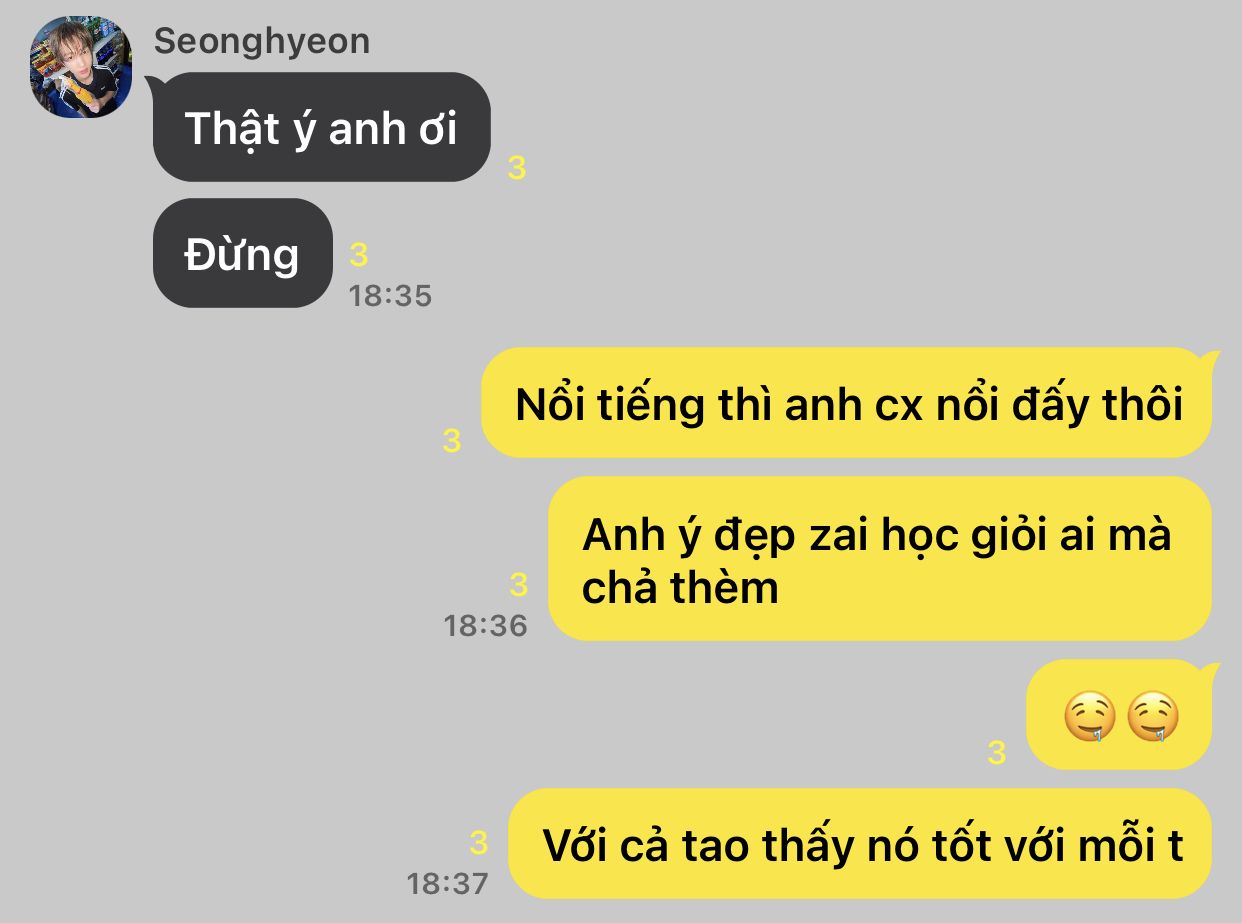The width and height of the screenshot is (1242, 923).
Task: Open Seonghyeon's profile picture
Action: coord(82,67)
